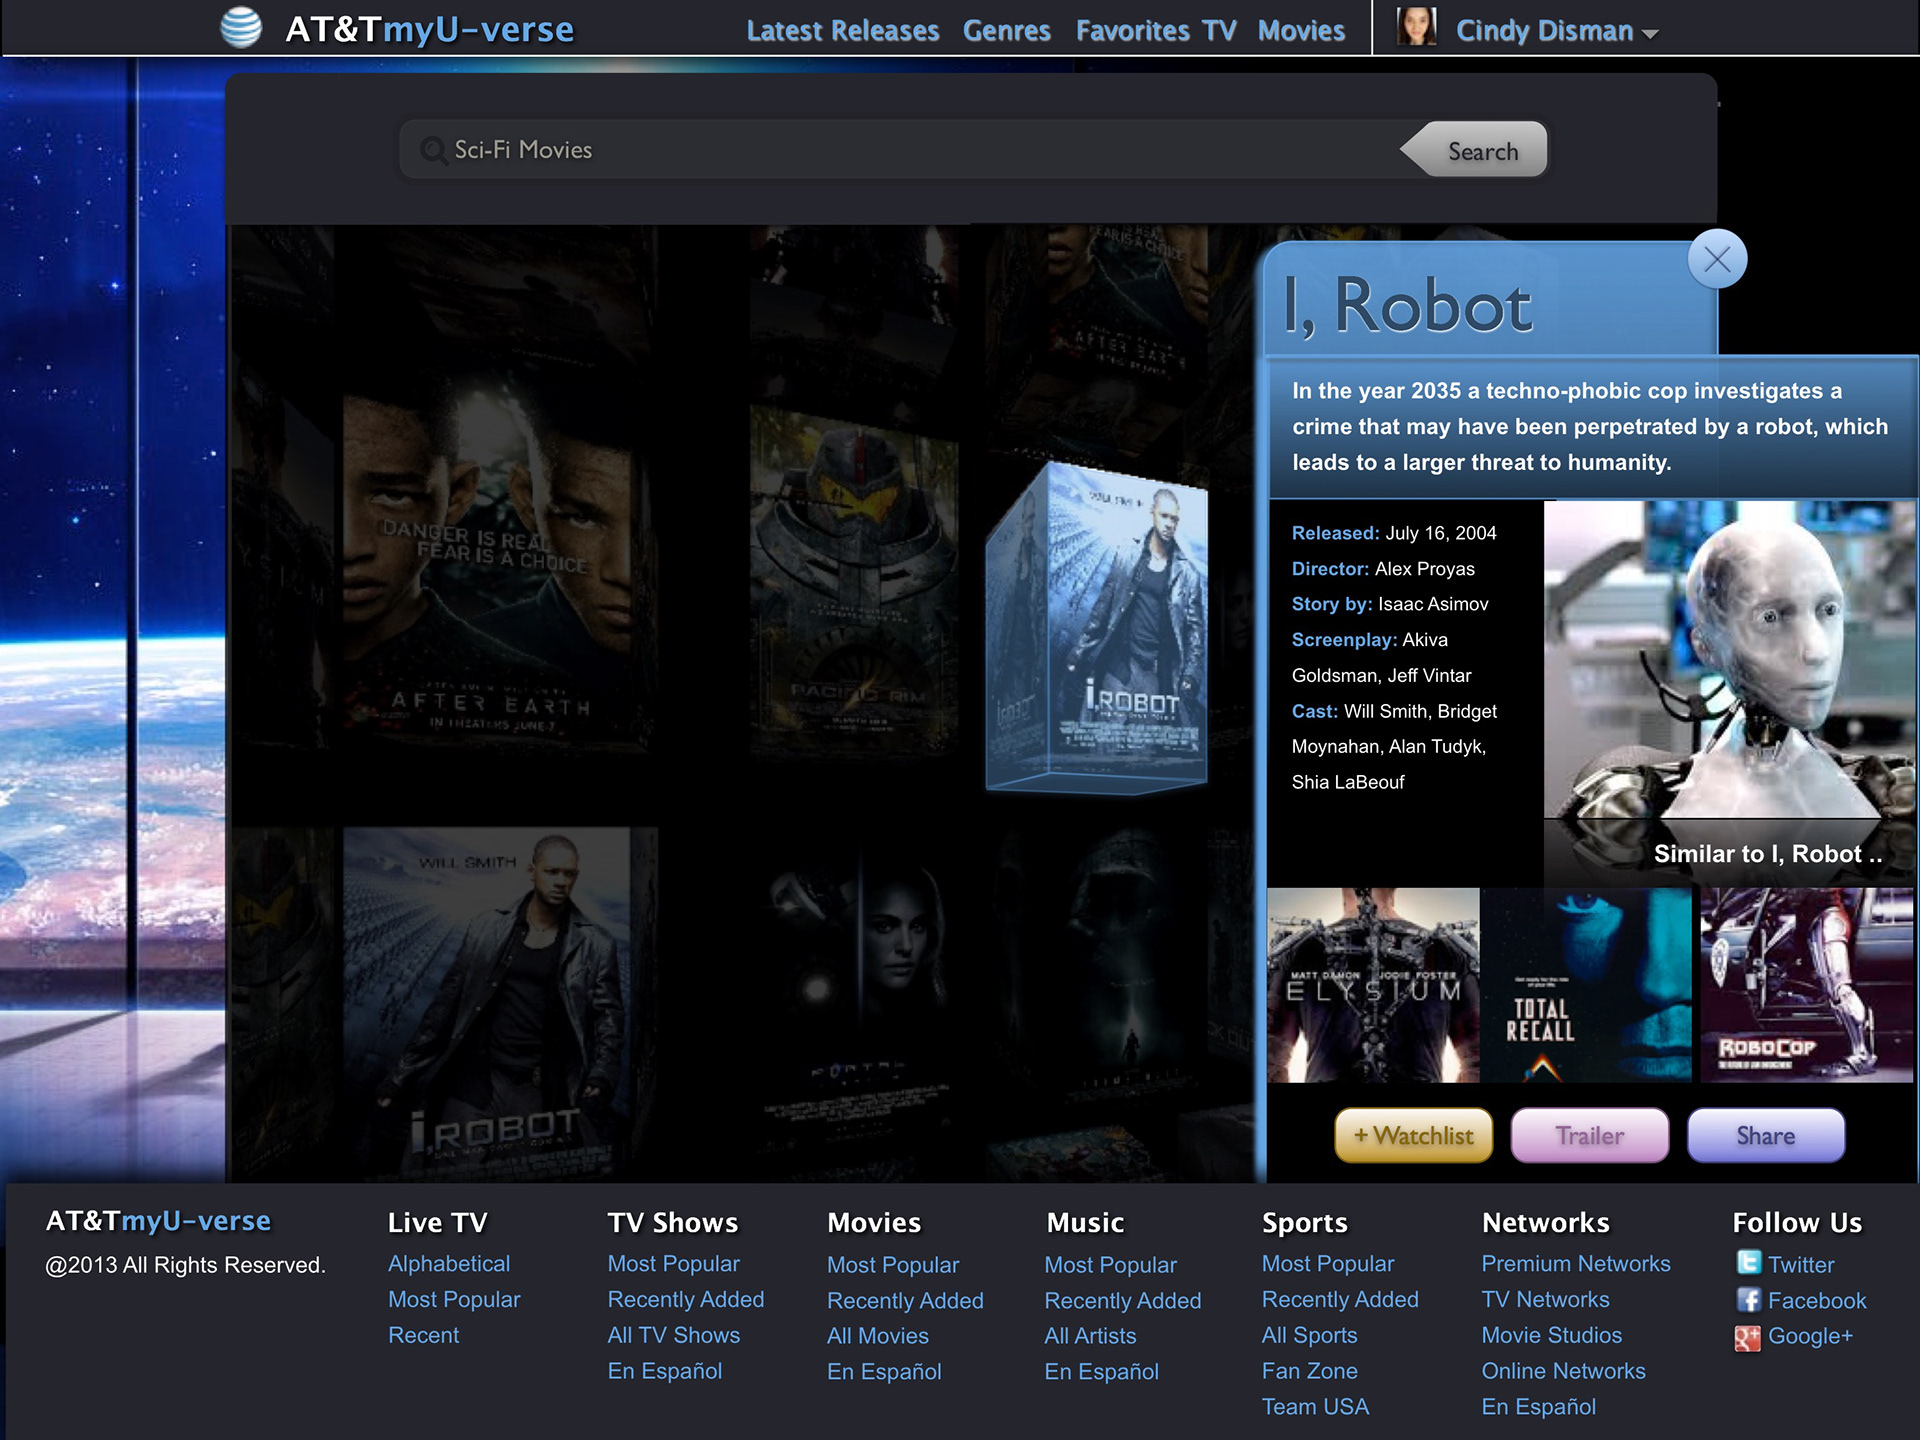Open All Sports link

coord(1310,1335)
